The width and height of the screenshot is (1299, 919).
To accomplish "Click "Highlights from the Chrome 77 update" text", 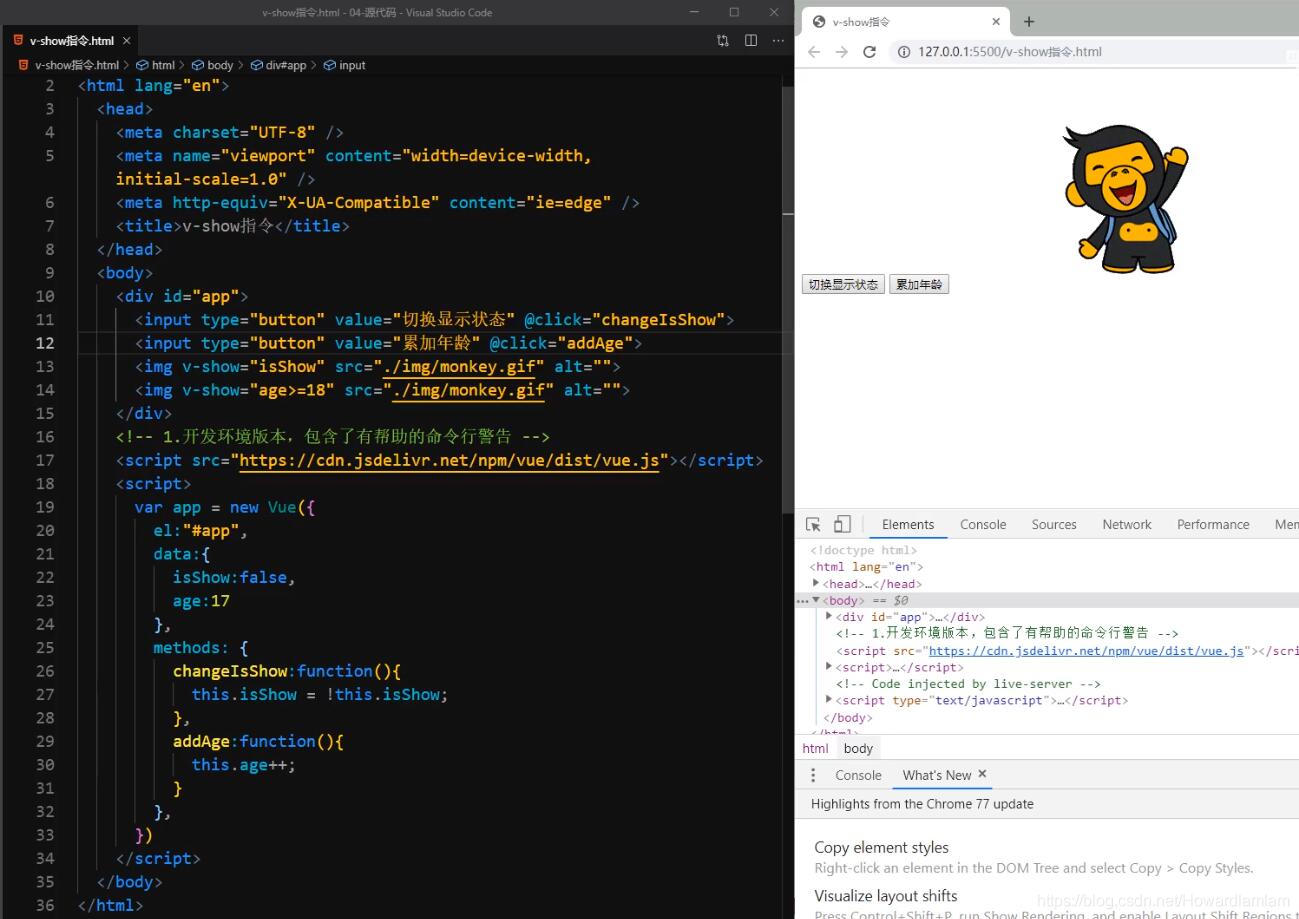I will (x=922, y=804).
